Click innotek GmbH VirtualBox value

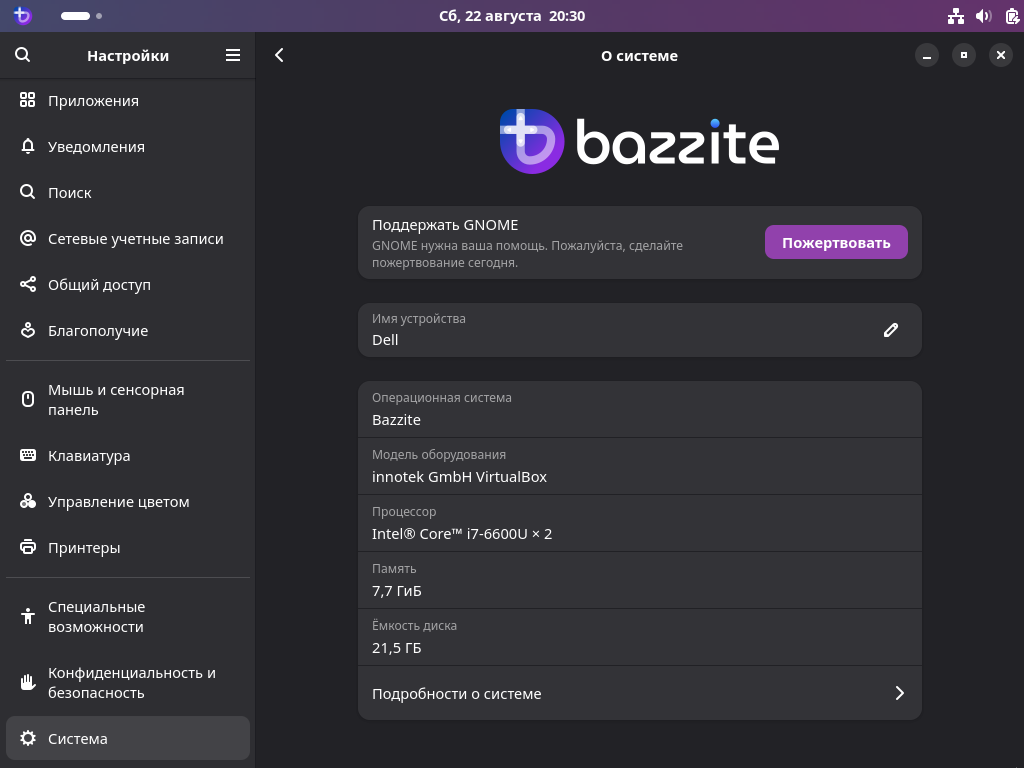[459, 477]
